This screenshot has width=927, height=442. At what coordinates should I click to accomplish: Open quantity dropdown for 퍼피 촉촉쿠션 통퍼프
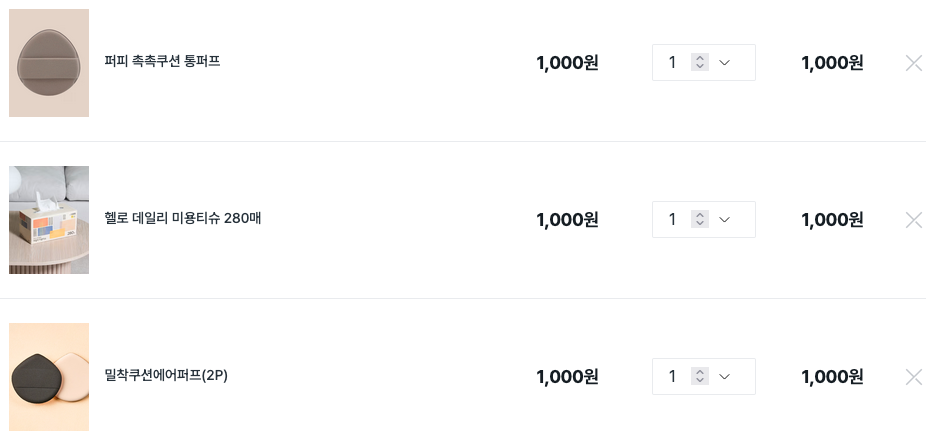pyautogui.click(x=725, y=63)
